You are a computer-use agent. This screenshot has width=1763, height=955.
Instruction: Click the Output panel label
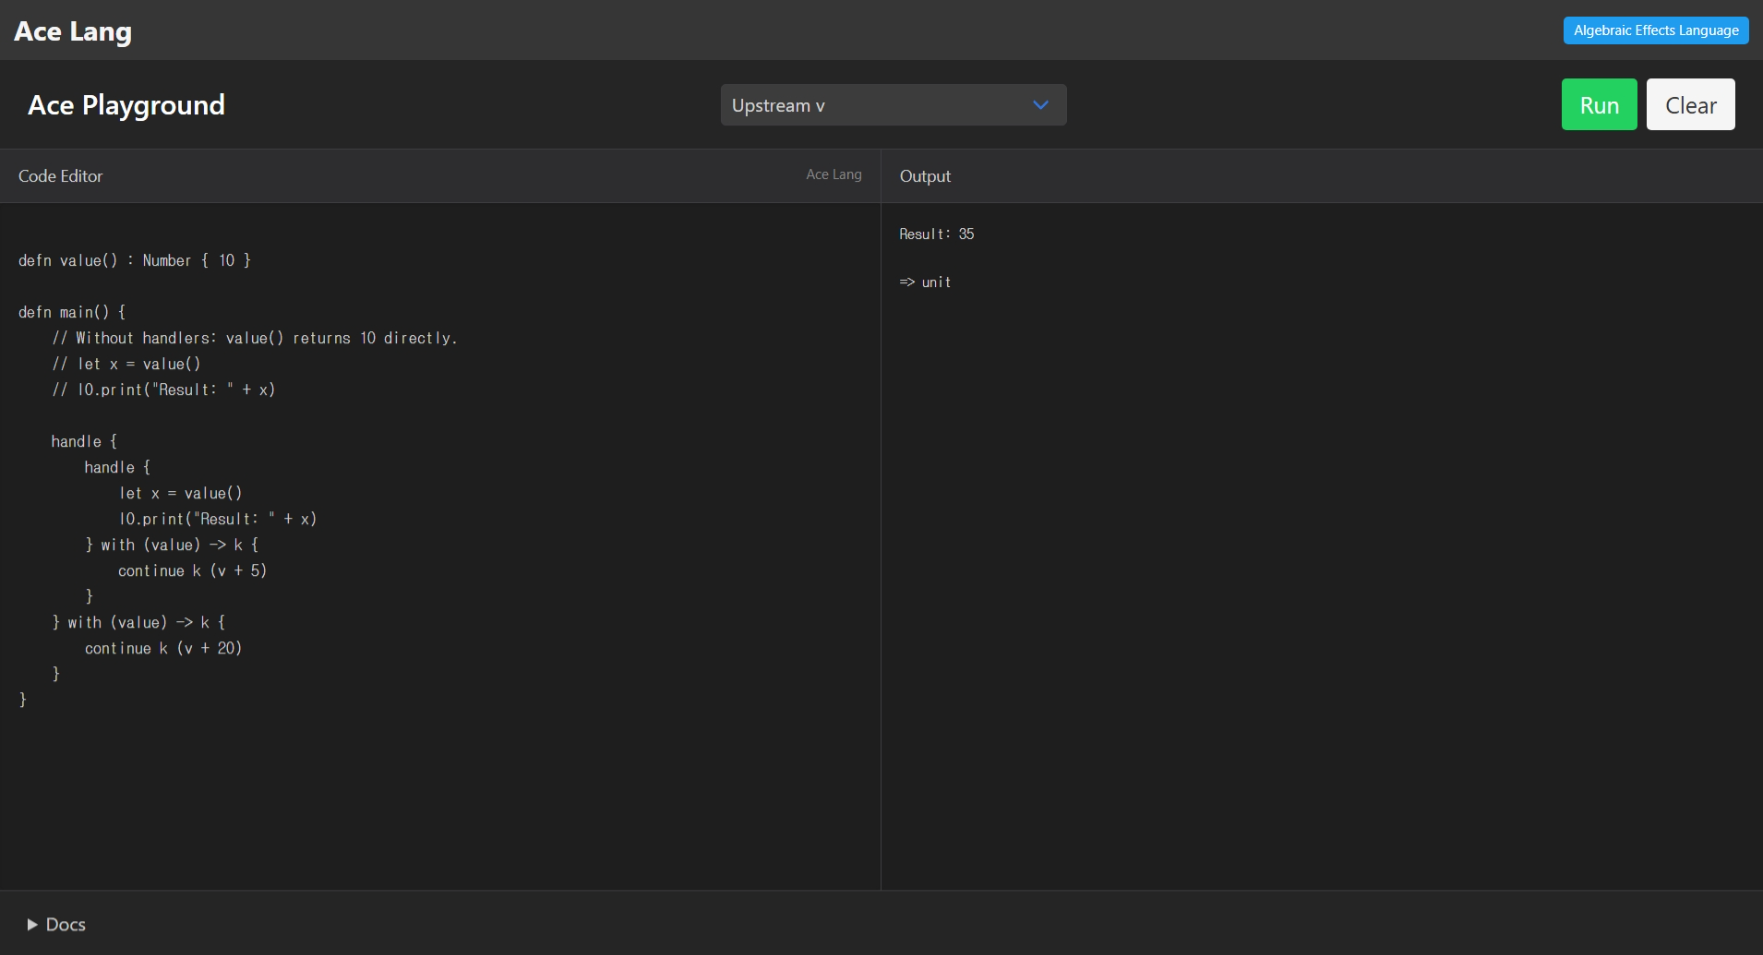click(925, 176)
